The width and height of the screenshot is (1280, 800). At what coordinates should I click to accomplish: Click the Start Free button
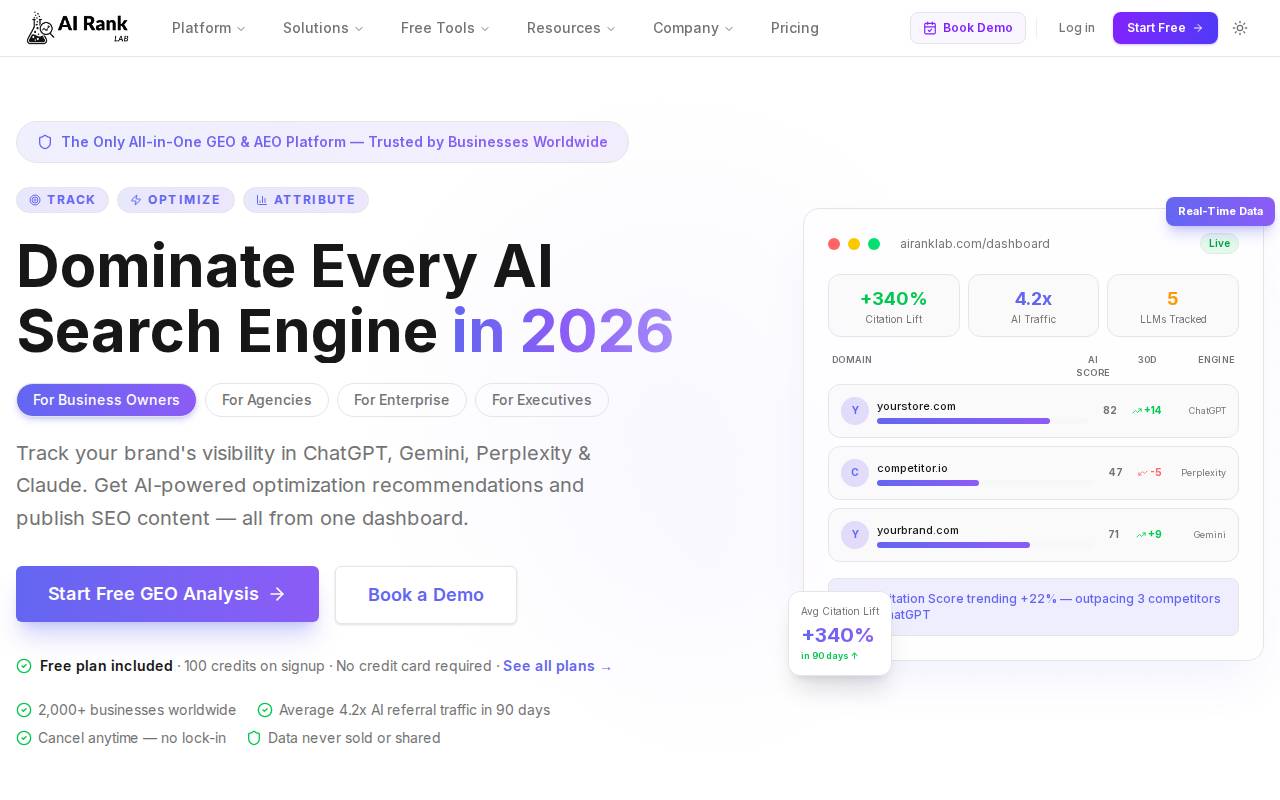(1165, 28)
